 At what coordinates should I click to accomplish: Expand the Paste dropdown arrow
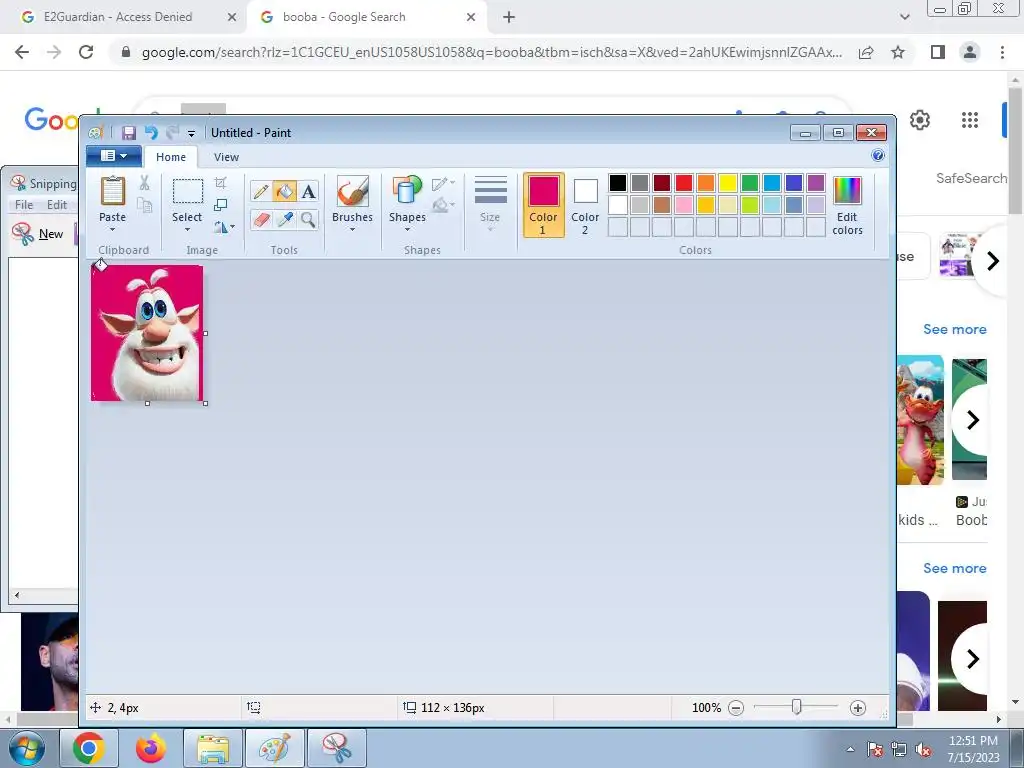(112, 229)
